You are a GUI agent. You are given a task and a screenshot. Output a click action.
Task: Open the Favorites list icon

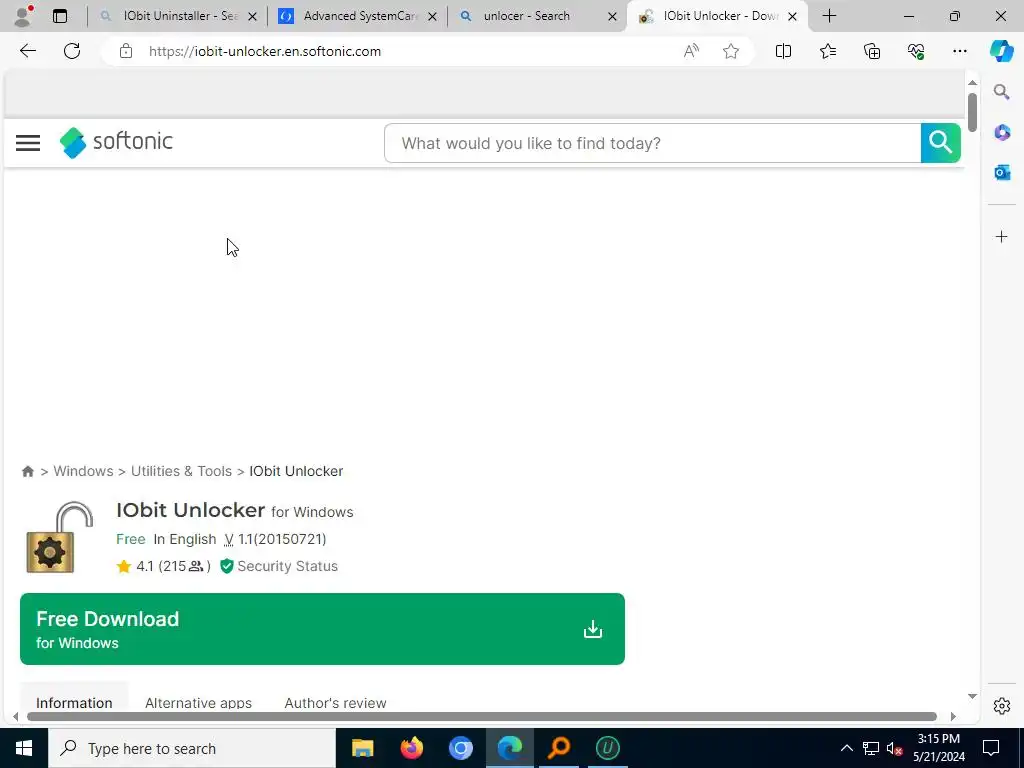827,51
